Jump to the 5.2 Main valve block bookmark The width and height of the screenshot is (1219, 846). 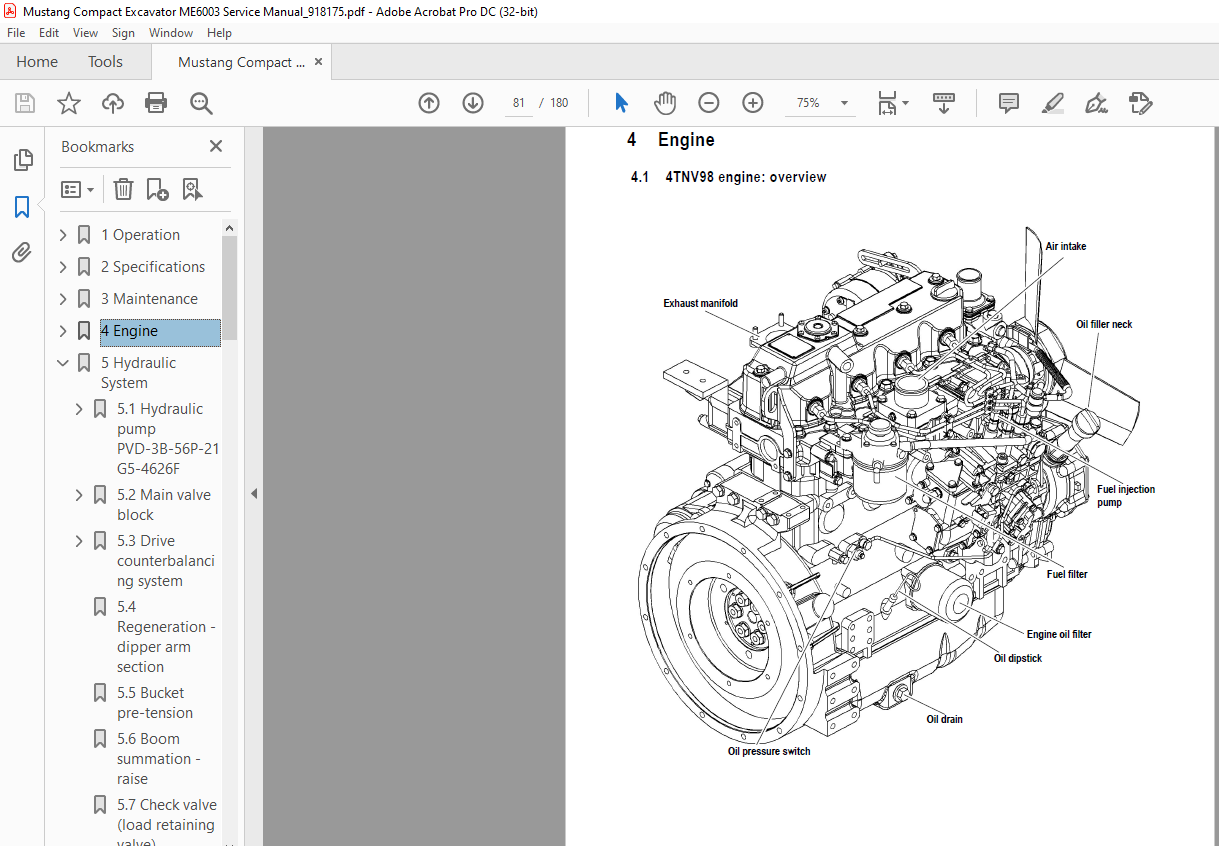click(x=164, y=505)
